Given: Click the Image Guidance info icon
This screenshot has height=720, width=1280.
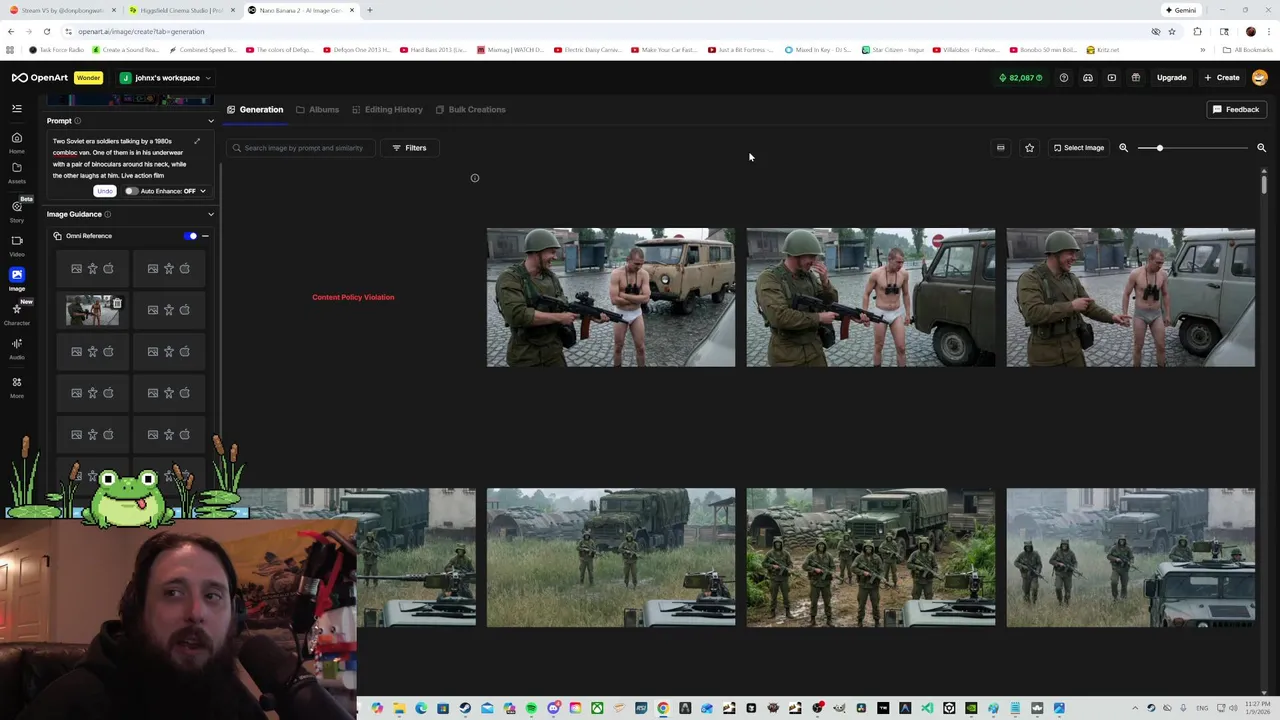Looking at the screenshot, I should click(x=107, y=214).
